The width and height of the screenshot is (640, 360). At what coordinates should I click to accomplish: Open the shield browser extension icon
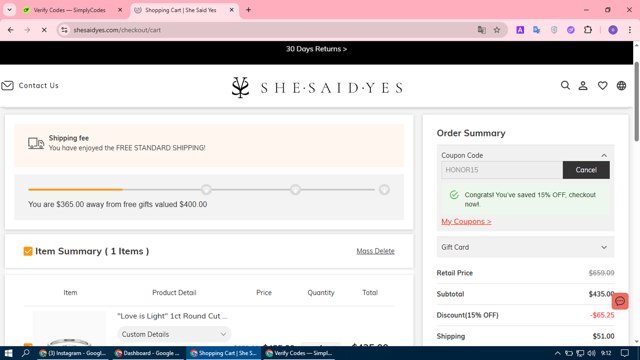point(554,30)
